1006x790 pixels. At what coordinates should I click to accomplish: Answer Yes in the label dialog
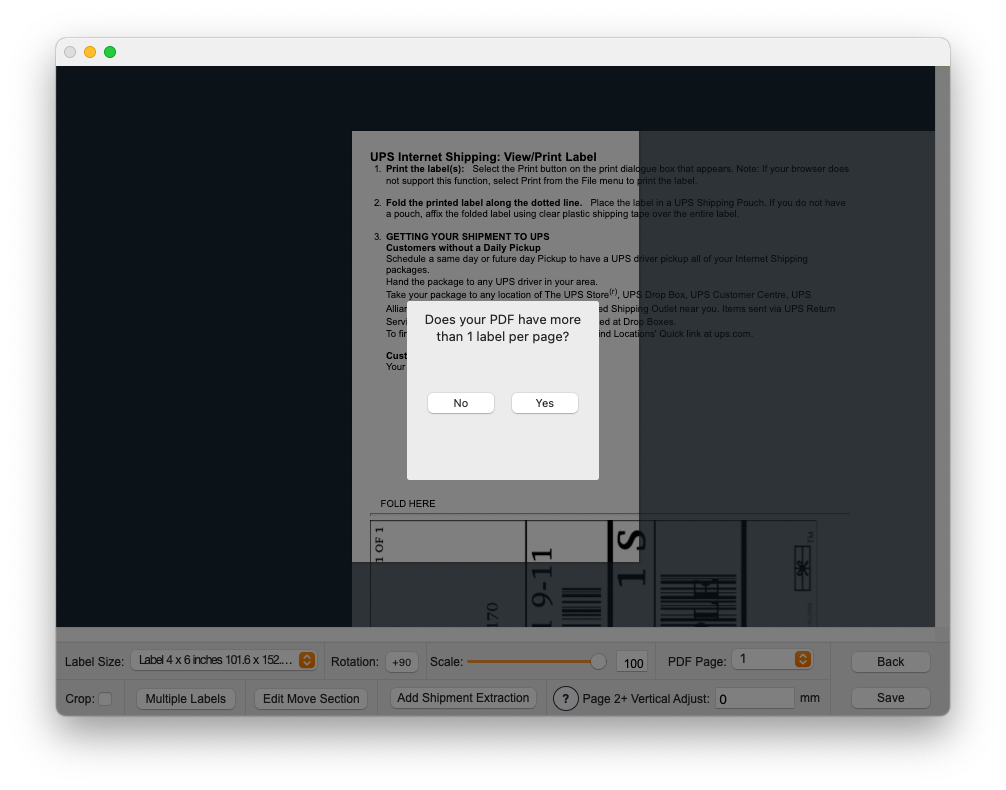(x=545, y=403)
